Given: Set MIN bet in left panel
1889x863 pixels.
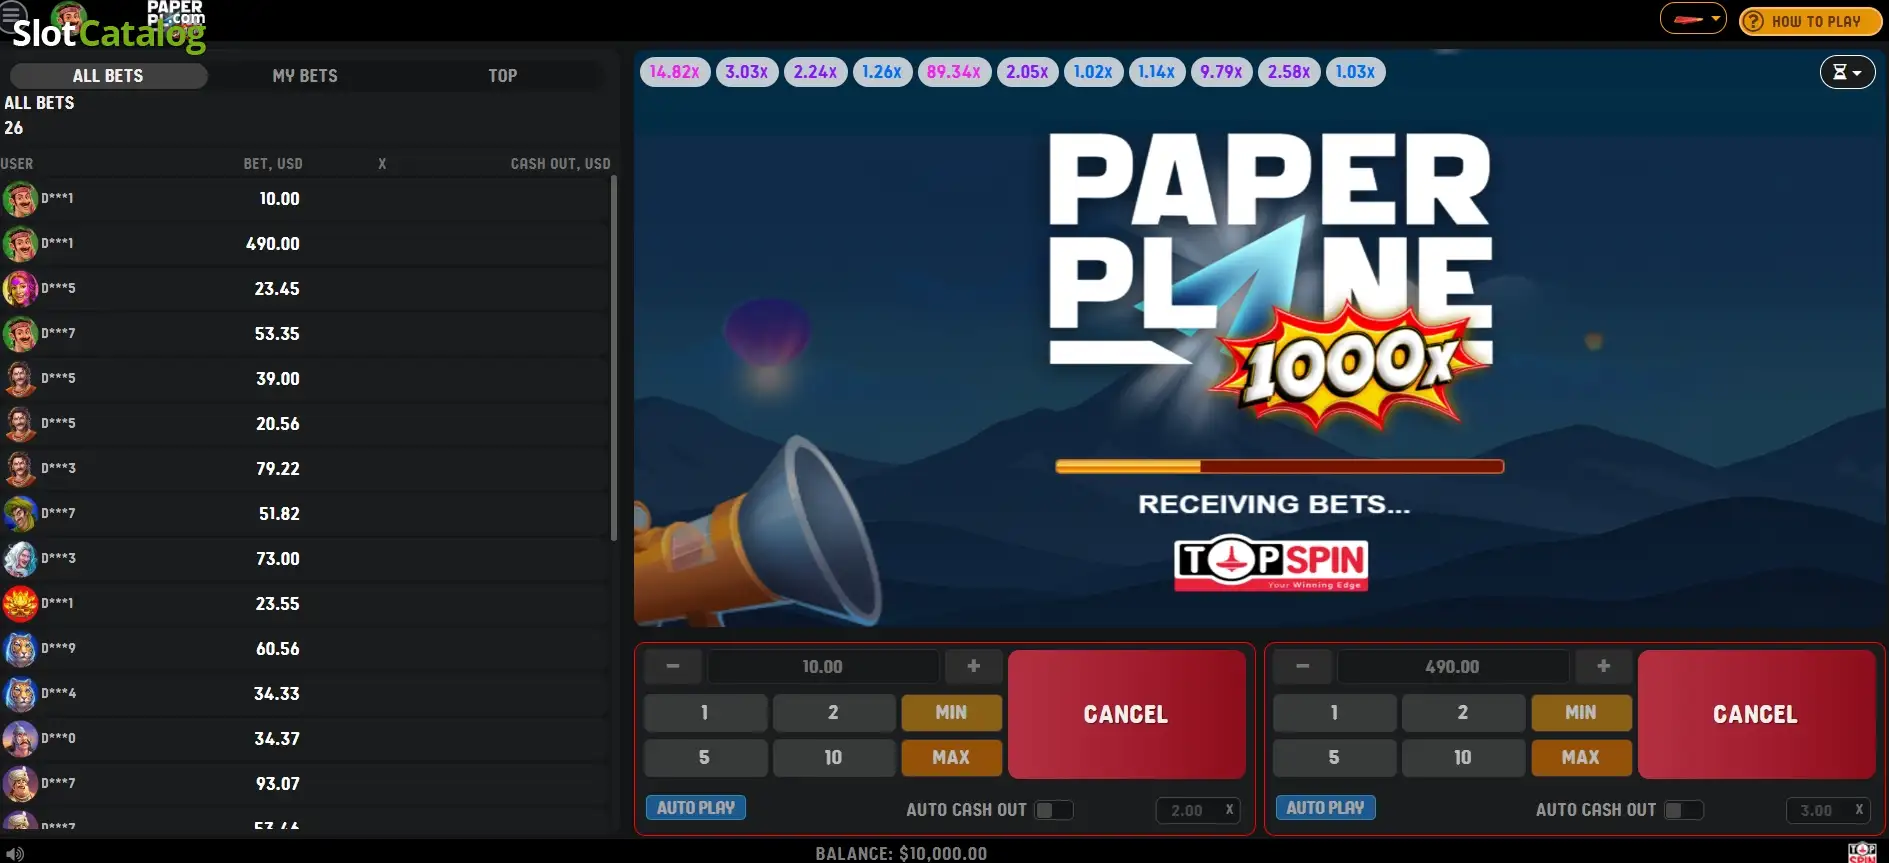Looking at the screenshot, I should (x=951, y=713).
